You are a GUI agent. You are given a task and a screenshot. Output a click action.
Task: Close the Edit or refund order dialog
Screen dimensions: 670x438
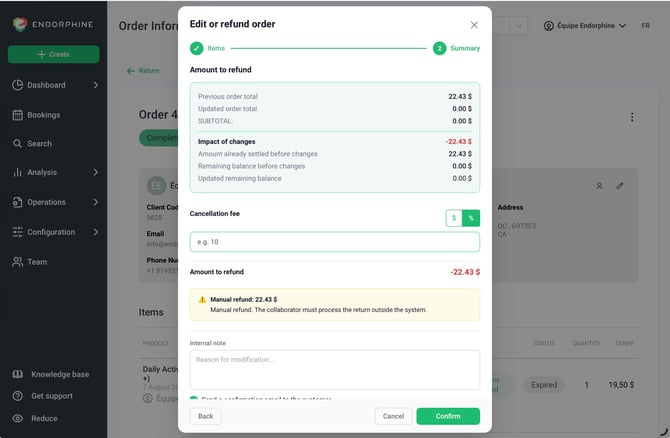tap(474, 25)
